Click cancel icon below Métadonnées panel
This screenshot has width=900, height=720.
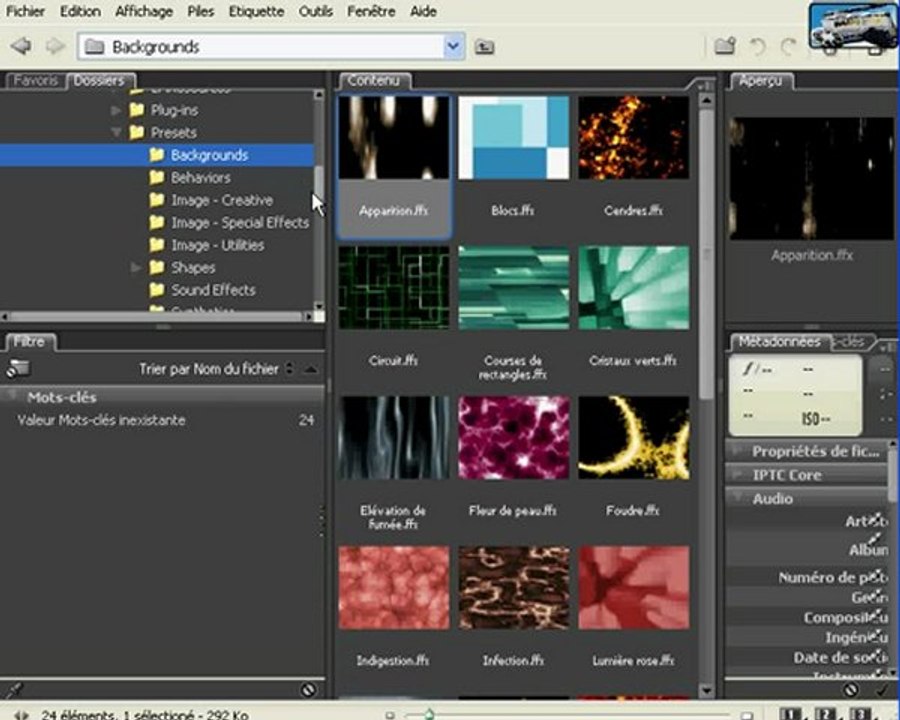(851, 690)
